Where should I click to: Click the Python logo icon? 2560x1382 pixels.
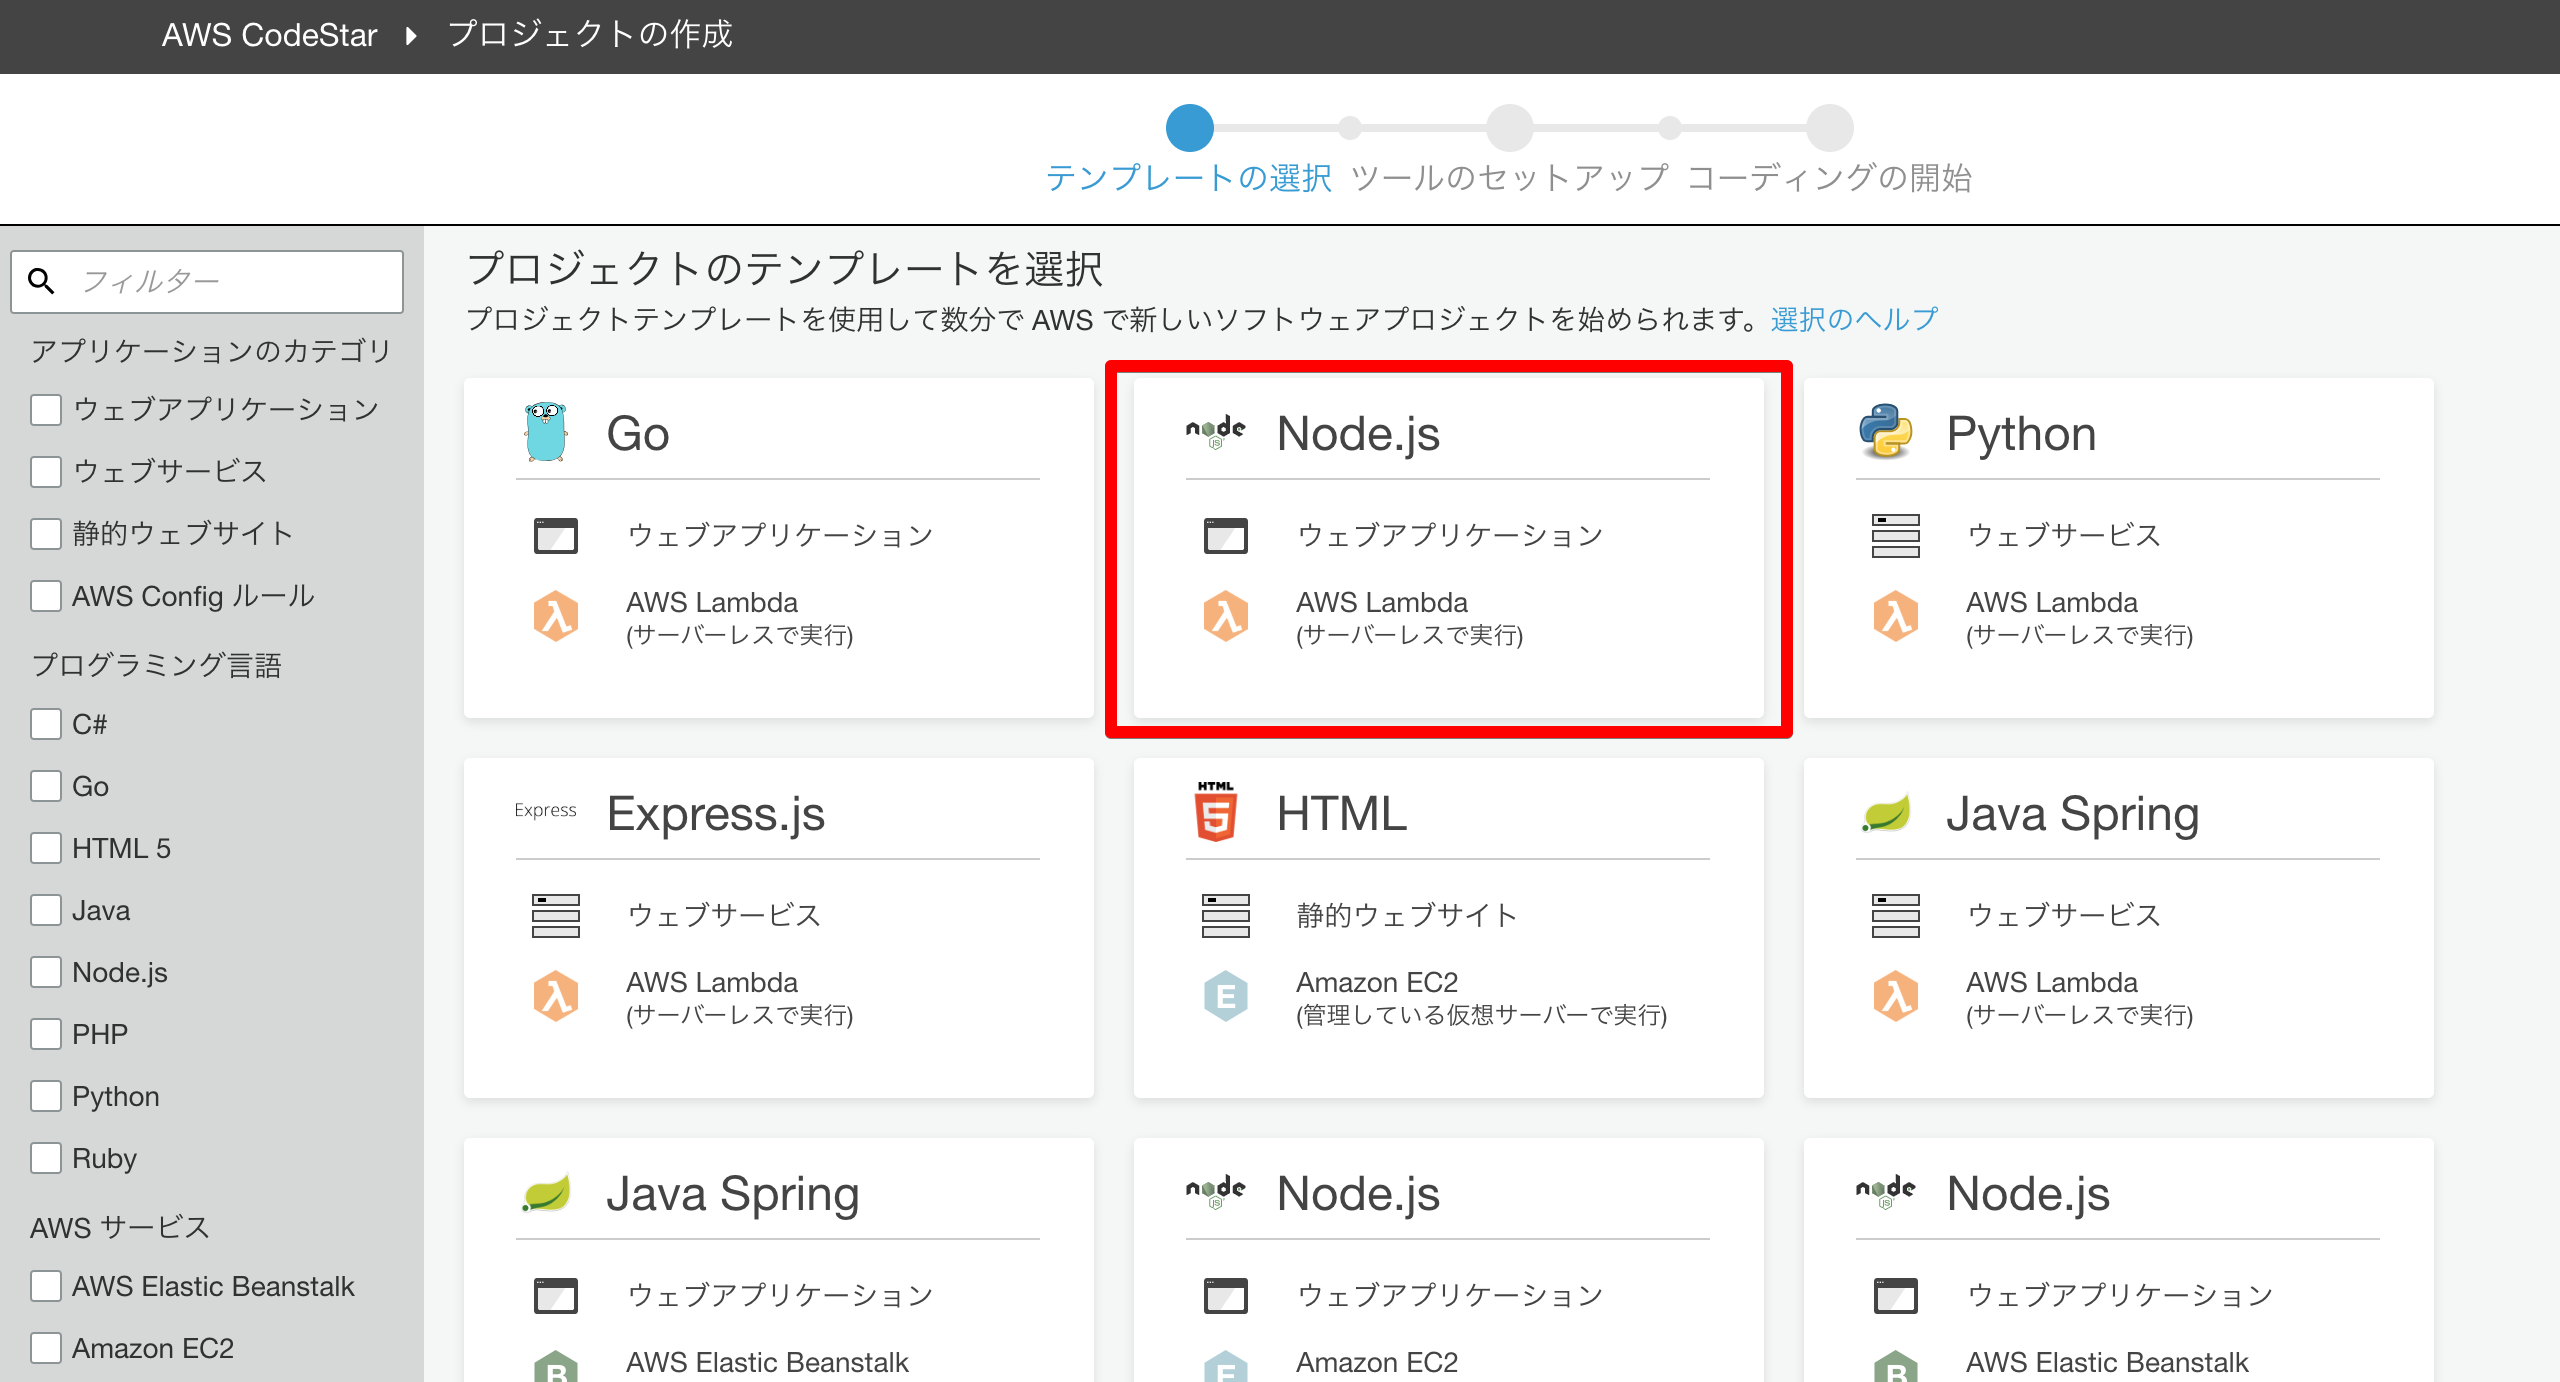[x=1885, y=432]
